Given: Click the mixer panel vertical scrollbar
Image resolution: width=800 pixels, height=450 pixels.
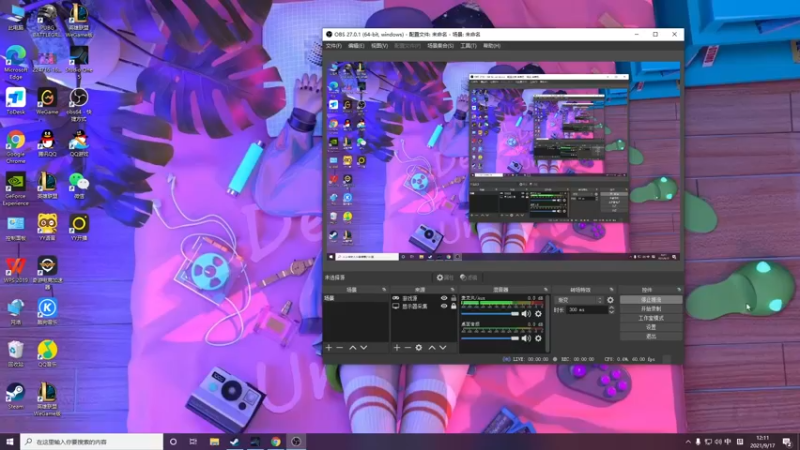Looking at the screenshot, I should click(x=547, y=323).
